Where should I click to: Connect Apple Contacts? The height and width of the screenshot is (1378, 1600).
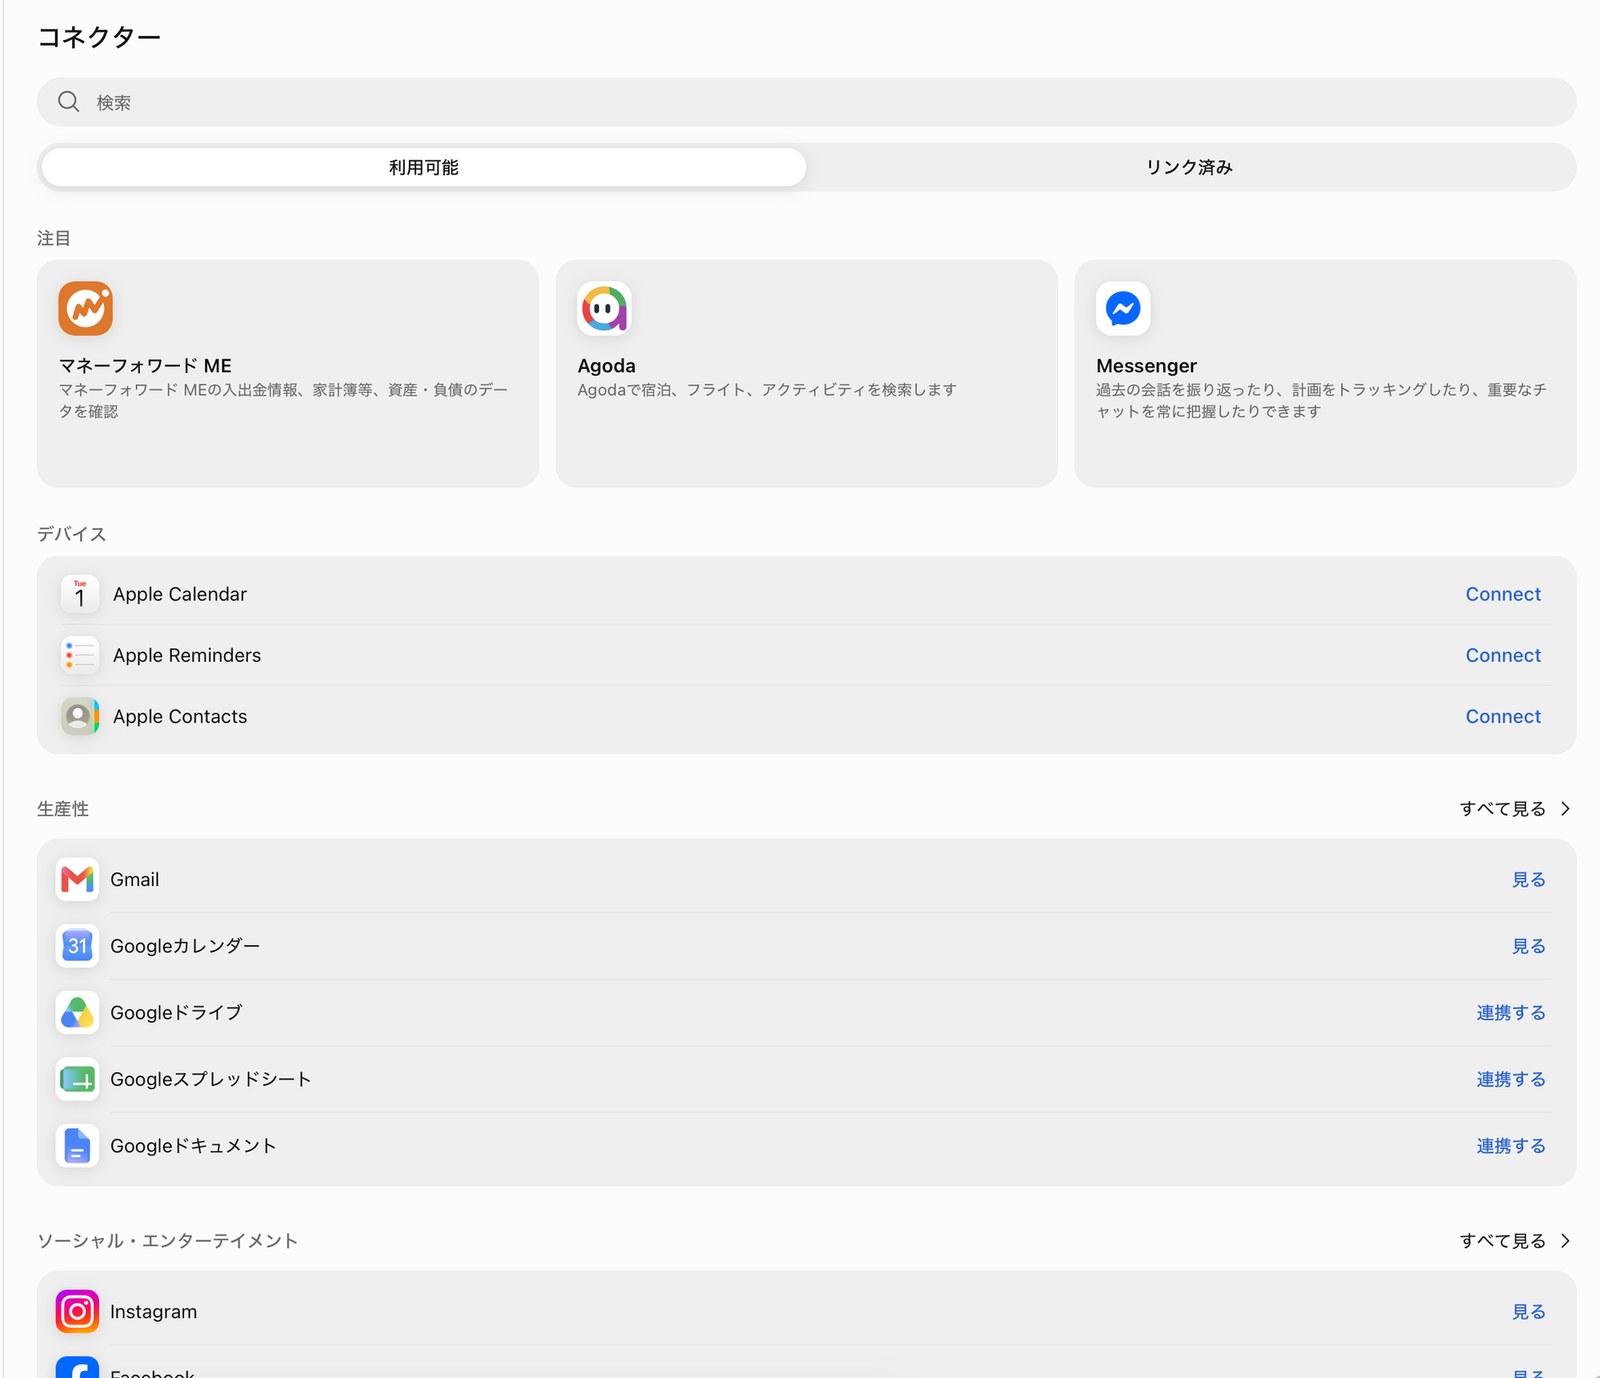click(x=1503, y=716)
